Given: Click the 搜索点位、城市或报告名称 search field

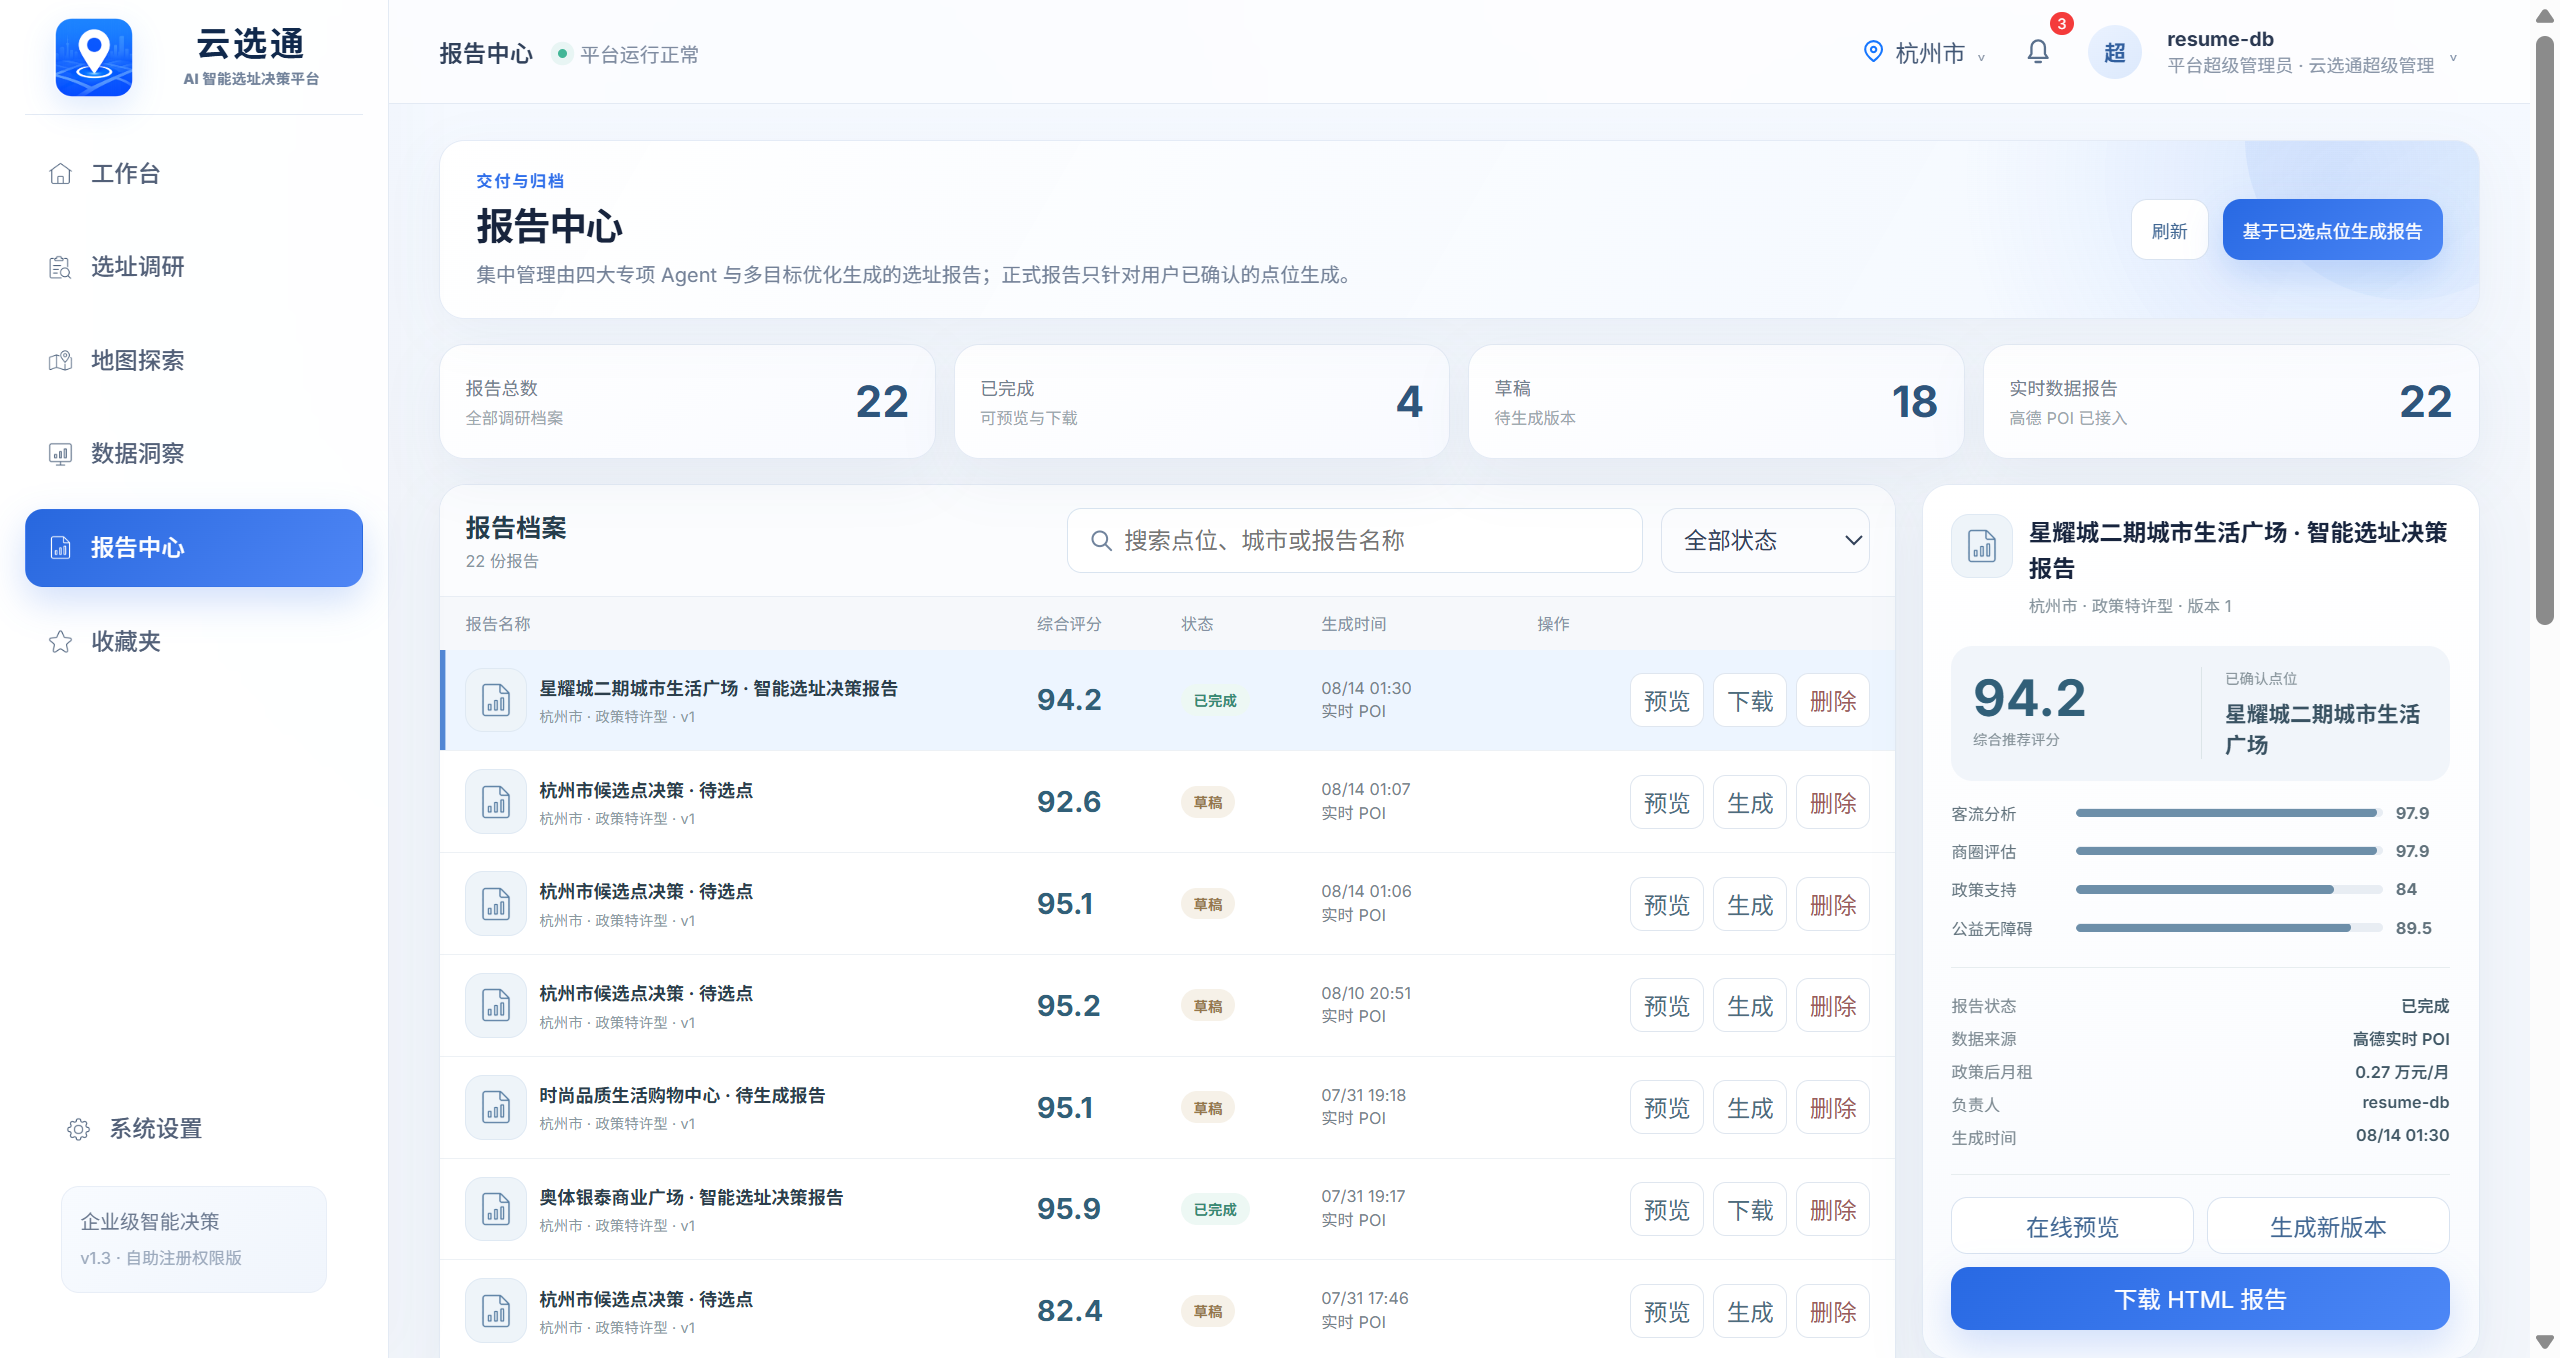Looking at the screenshot, I should (x=1355, y=541).
